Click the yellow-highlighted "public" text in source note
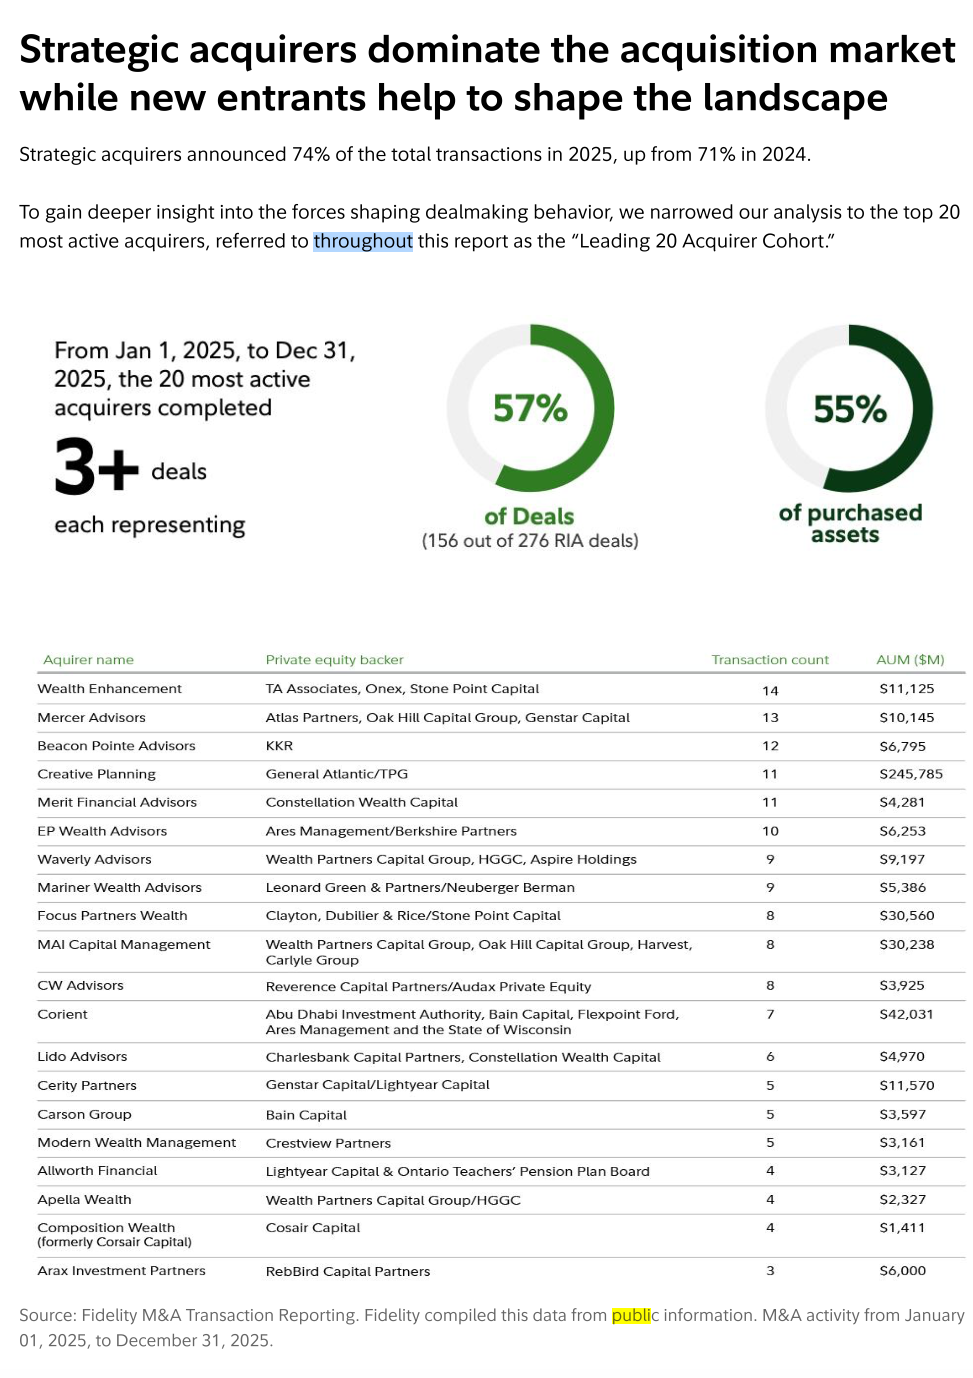 click(631, 1315)
